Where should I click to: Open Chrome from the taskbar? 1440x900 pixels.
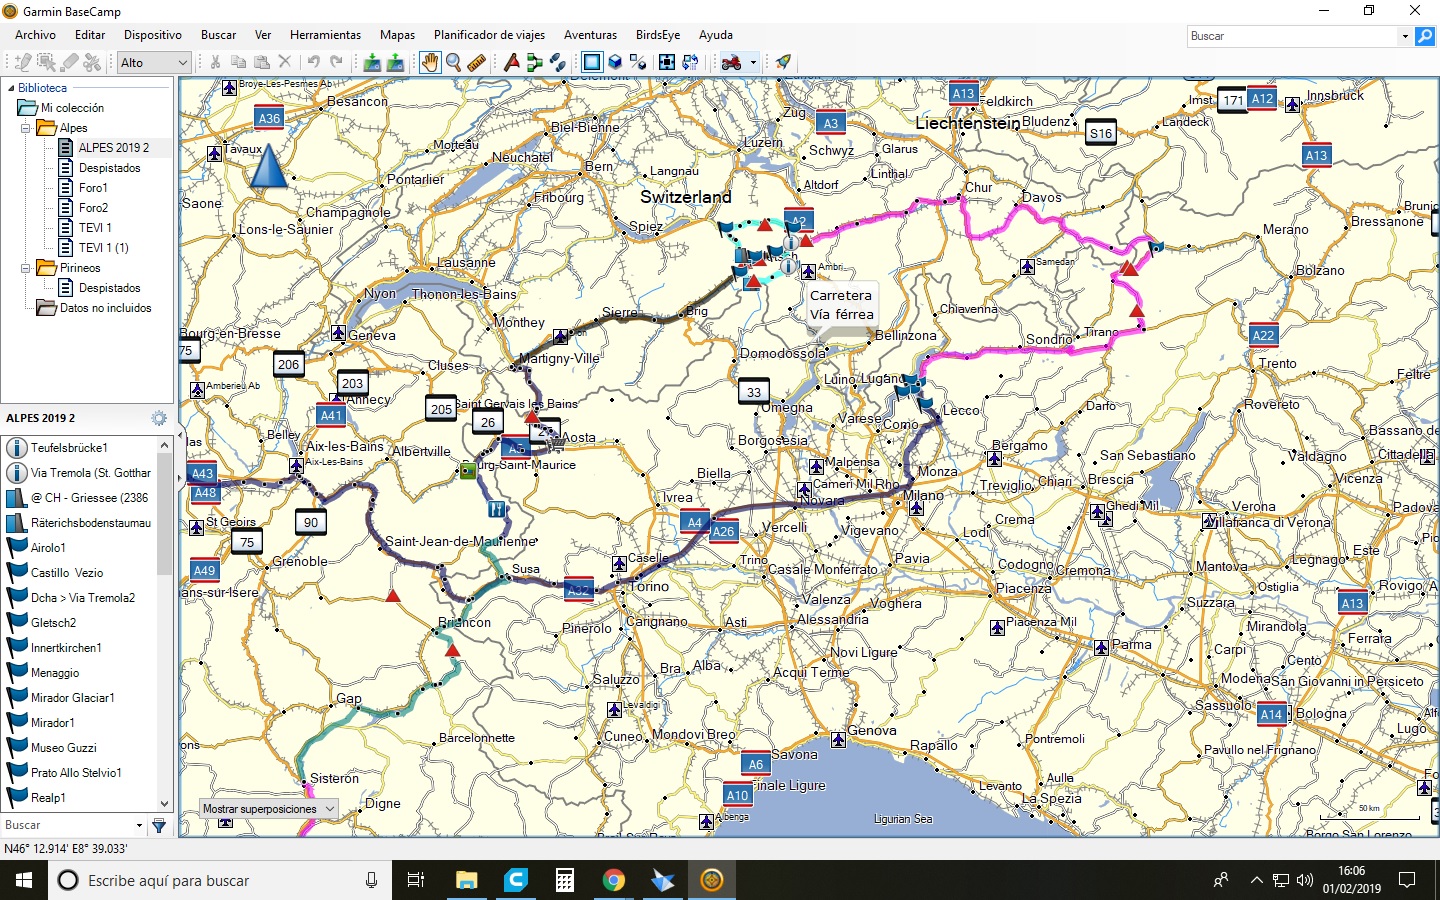click(x=614, y=880)
